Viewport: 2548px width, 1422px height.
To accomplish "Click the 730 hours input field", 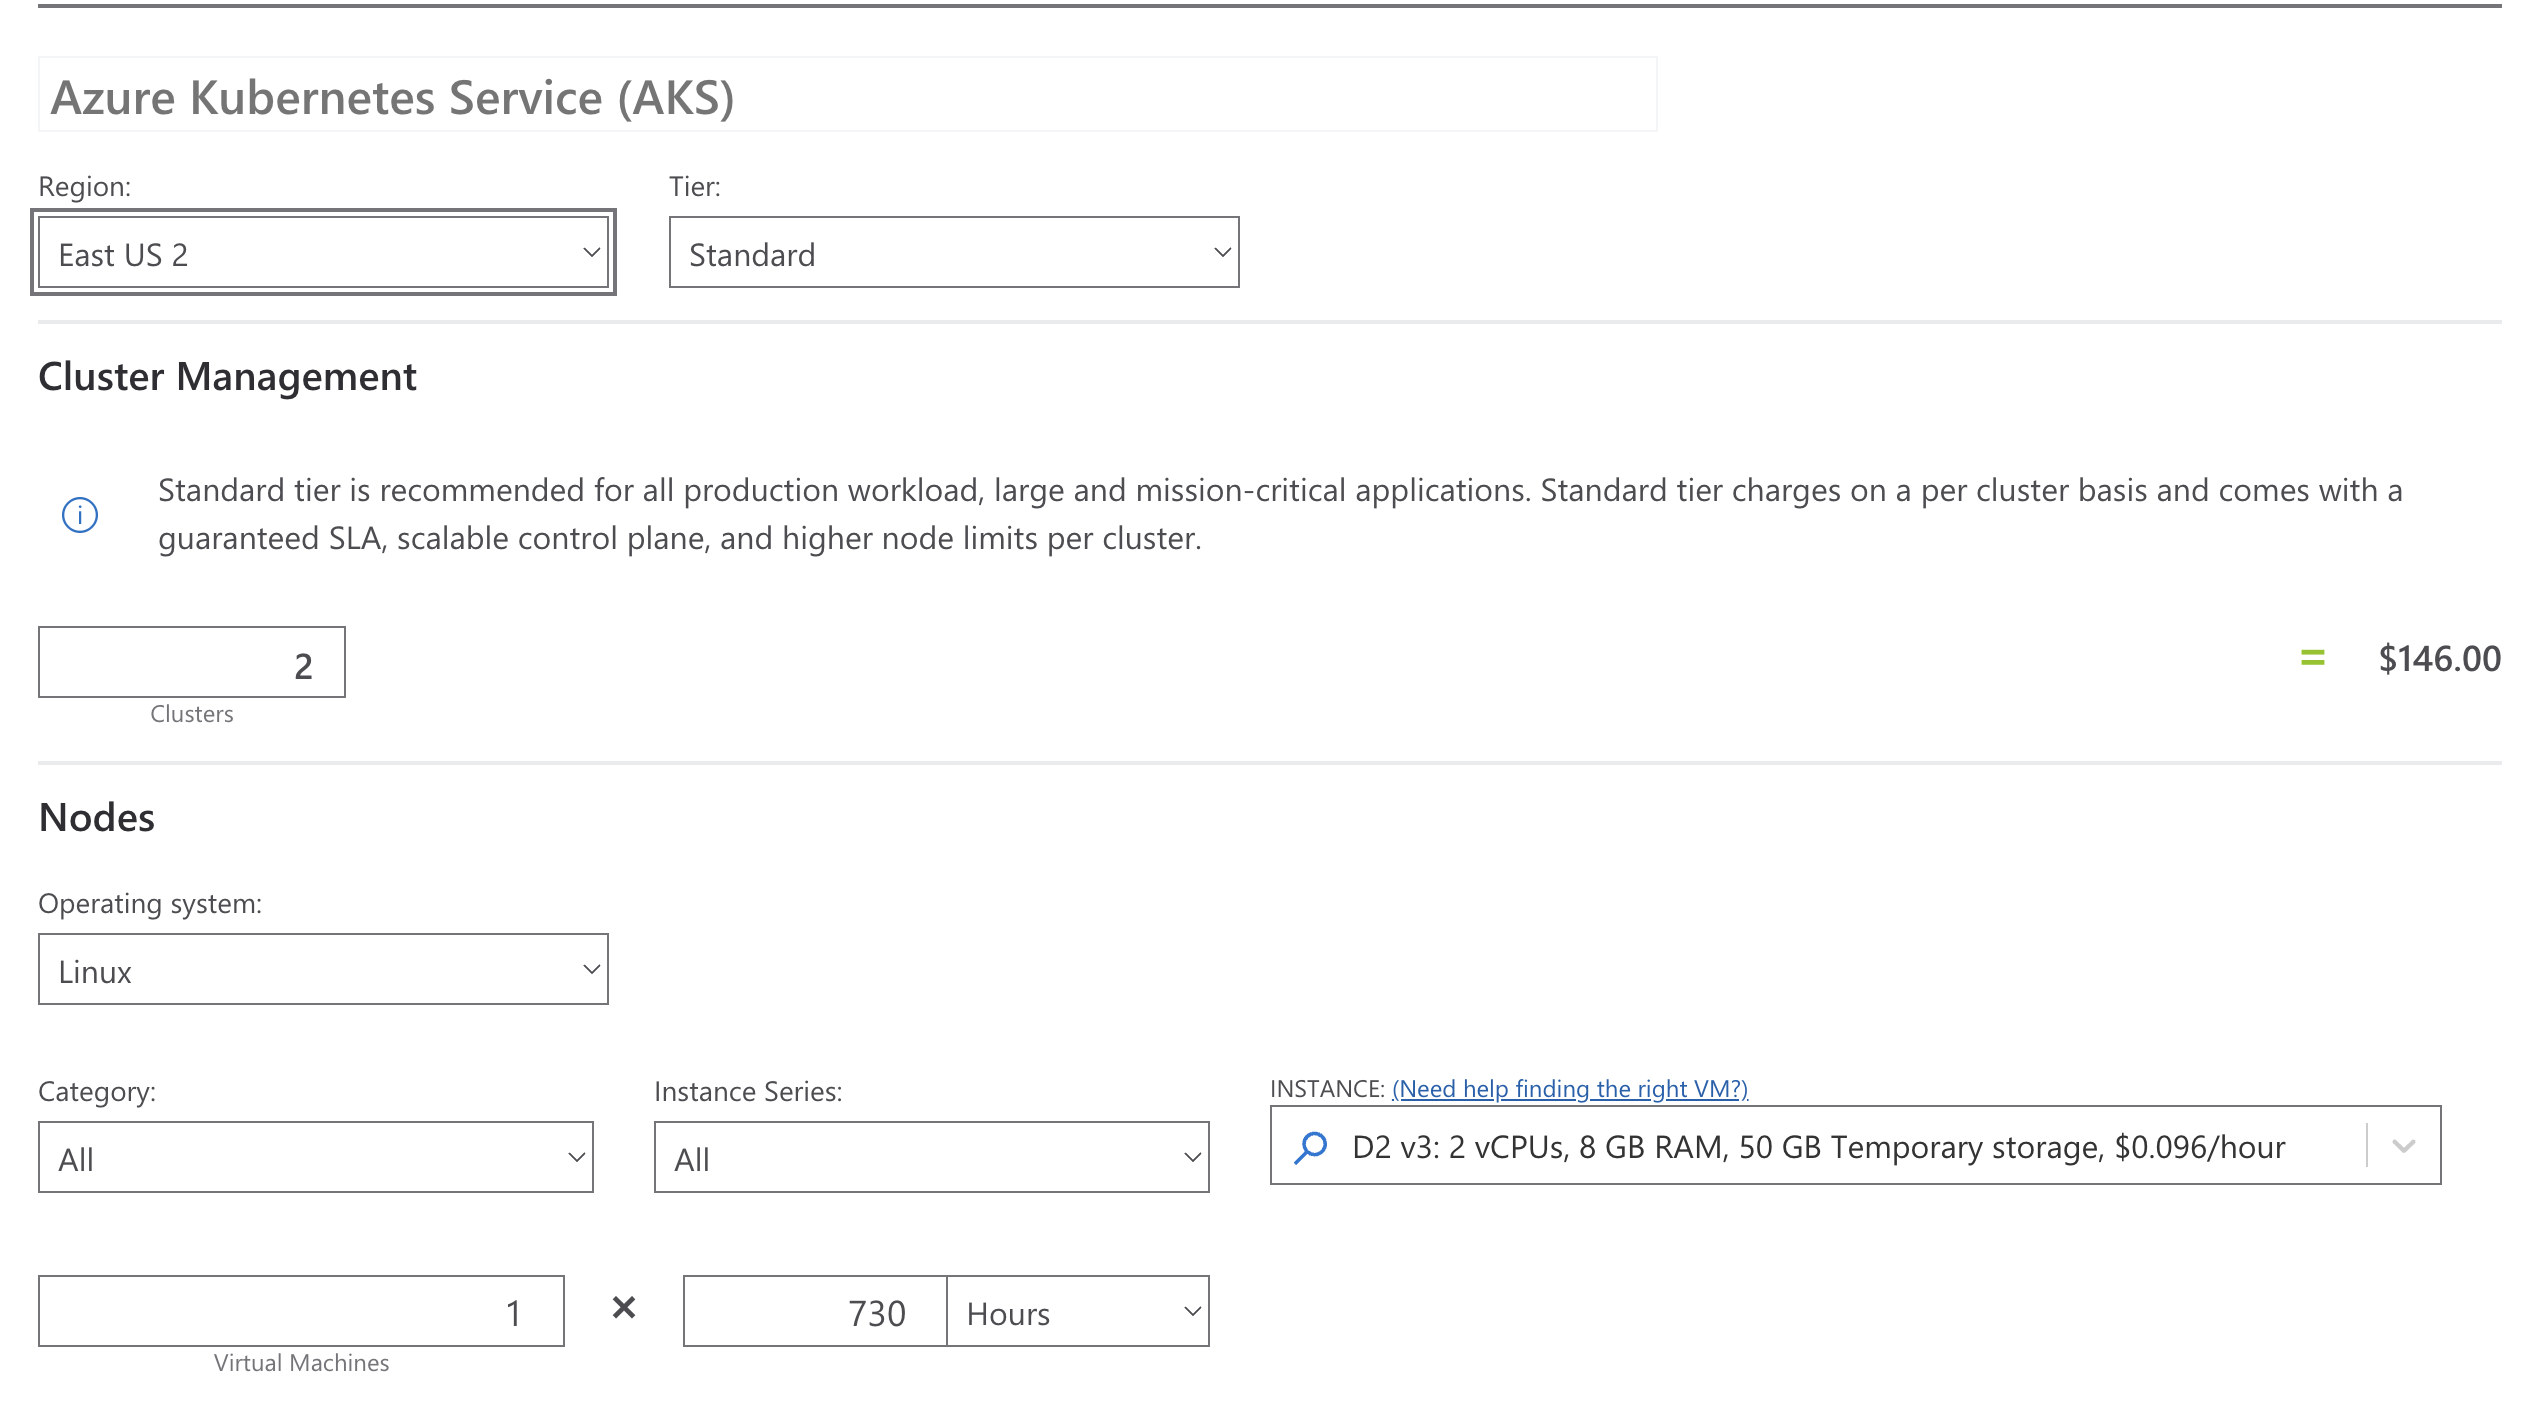I will [815, 1312].
